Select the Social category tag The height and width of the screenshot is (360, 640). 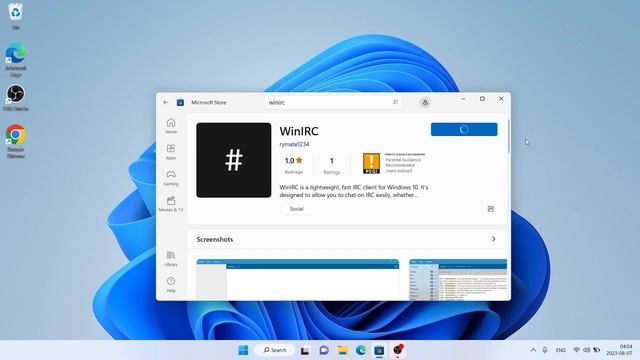point(296,209)
